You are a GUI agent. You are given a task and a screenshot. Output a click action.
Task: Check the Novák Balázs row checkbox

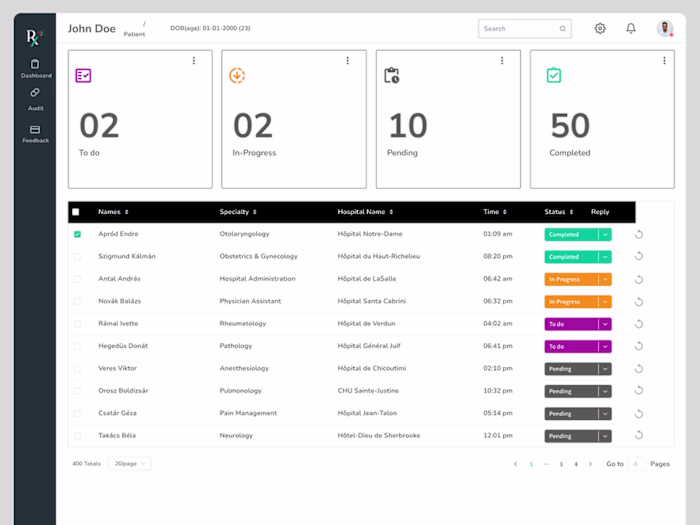tap(77, 301)
